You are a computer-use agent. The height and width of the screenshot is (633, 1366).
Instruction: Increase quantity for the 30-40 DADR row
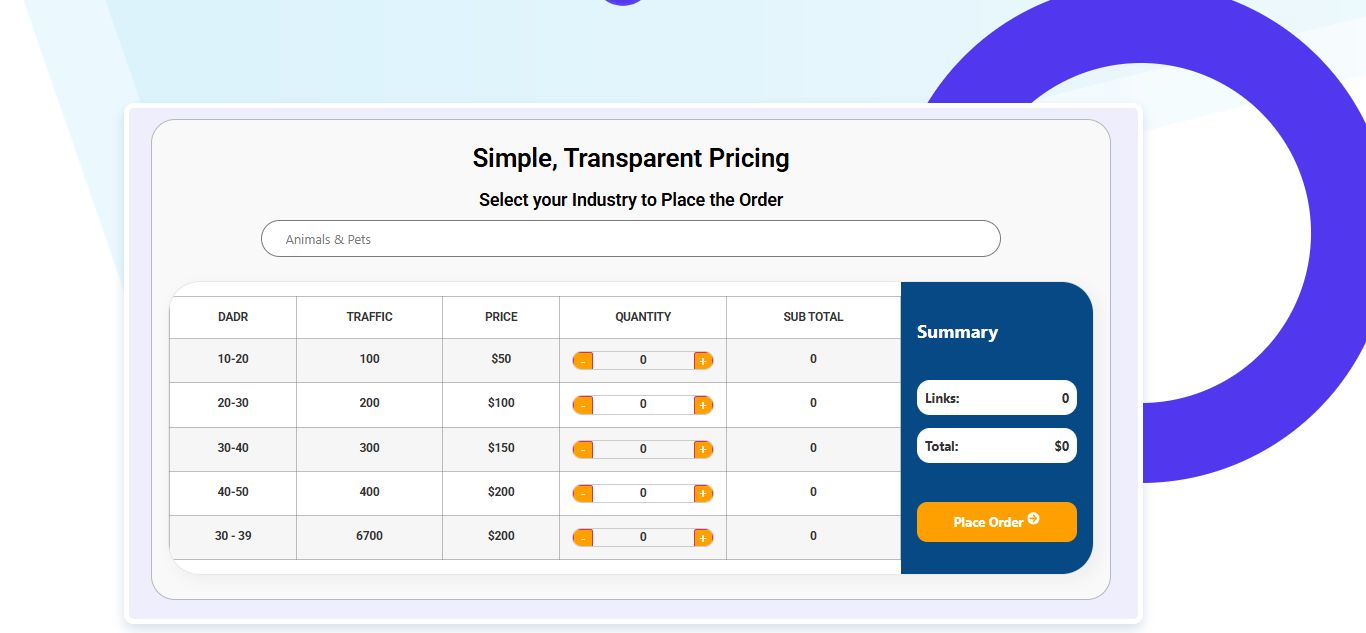click(x=703, y=449)
